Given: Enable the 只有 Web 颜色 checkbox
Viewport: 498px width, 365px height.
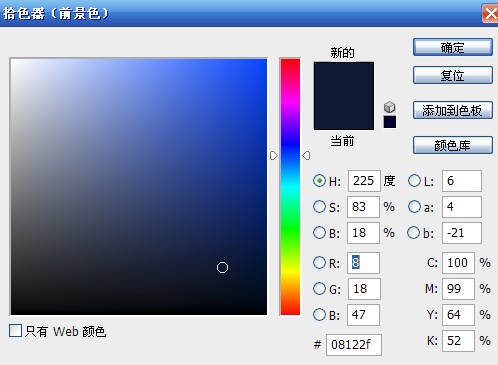Looking at the screenshot, I should click(x=15, y=331).
